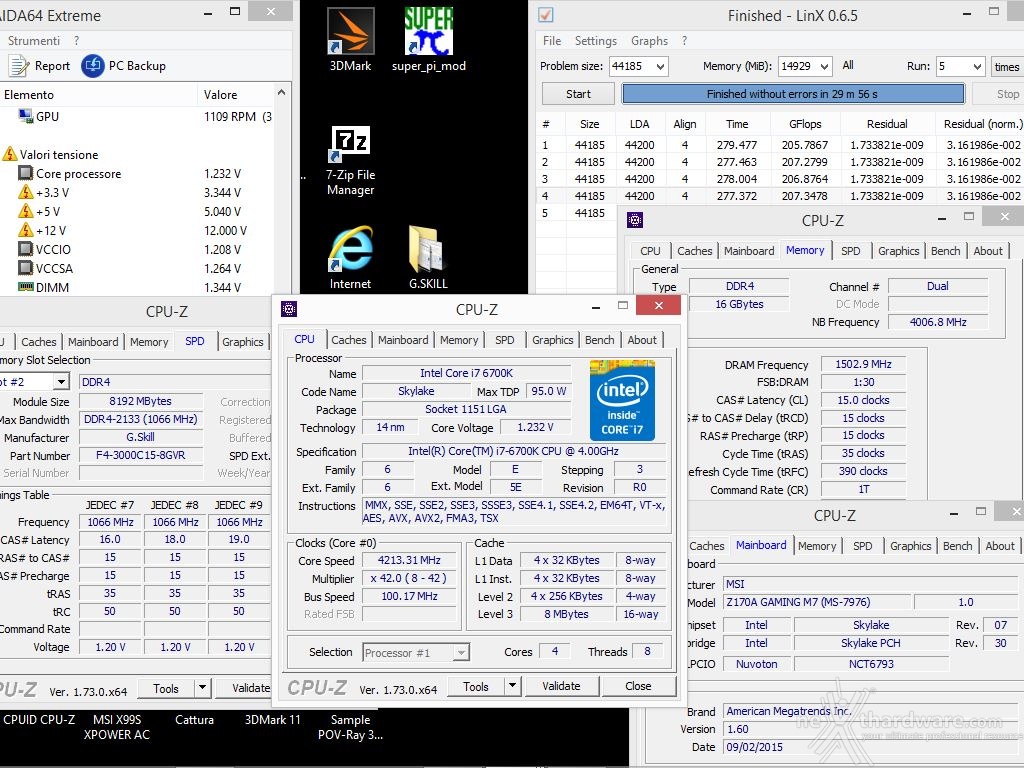Select the GPU fan icon in AIDA64 list

[x=26, y=116]
